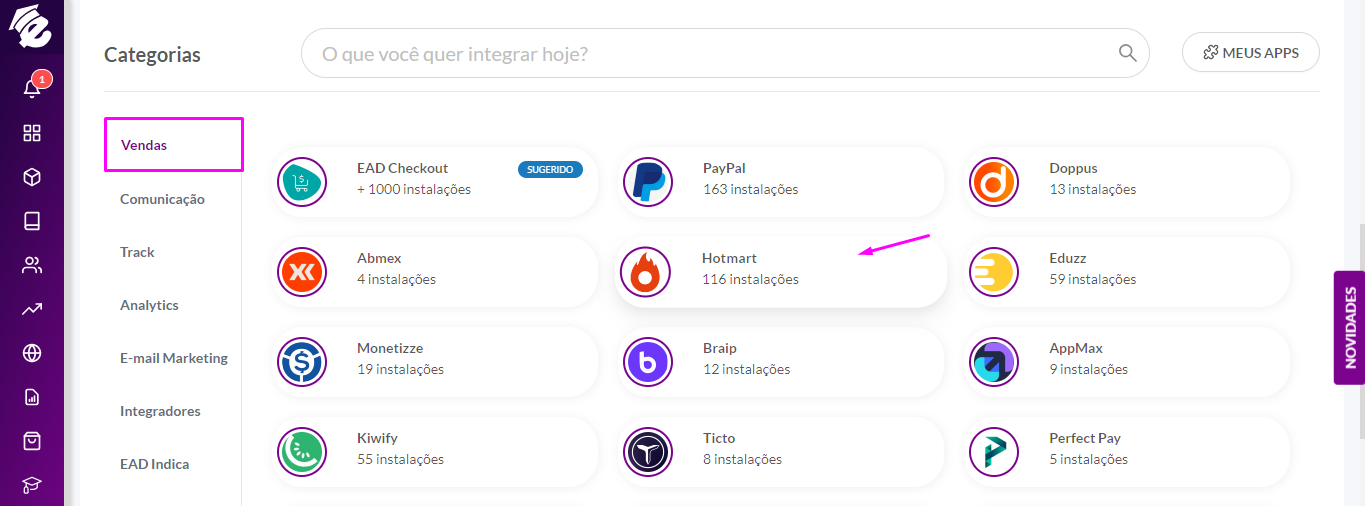Image resolution: width=1365 pixels, height=506 pixels.
Task: Click the AppMax app logo
Action: pos(994,362)
